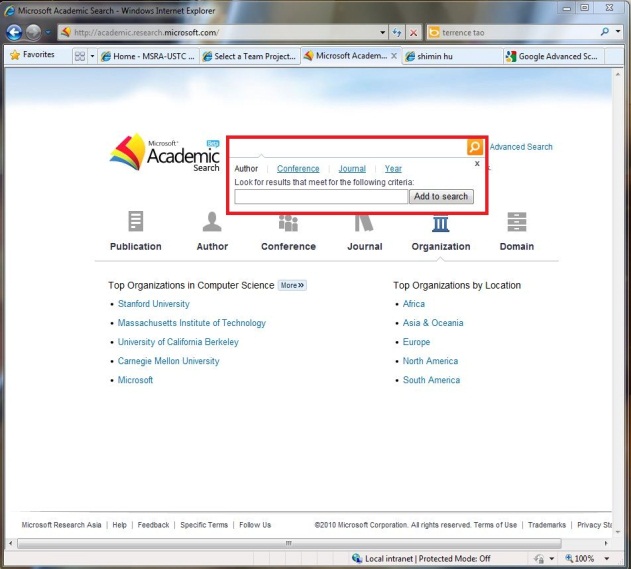Image resolution: width=631 pixels, height=569 pixels.
Task: Close the Microsoft Academic tab
Action: tap(394, 56)
